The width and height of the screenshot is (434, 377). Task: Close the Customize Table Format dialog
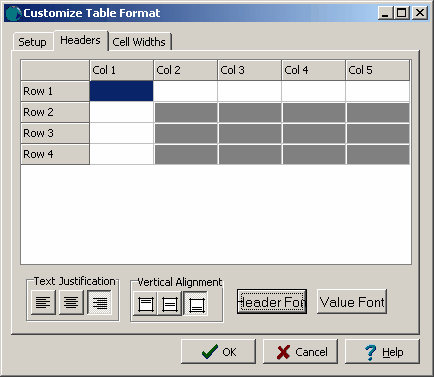click(x=420, y=13)
